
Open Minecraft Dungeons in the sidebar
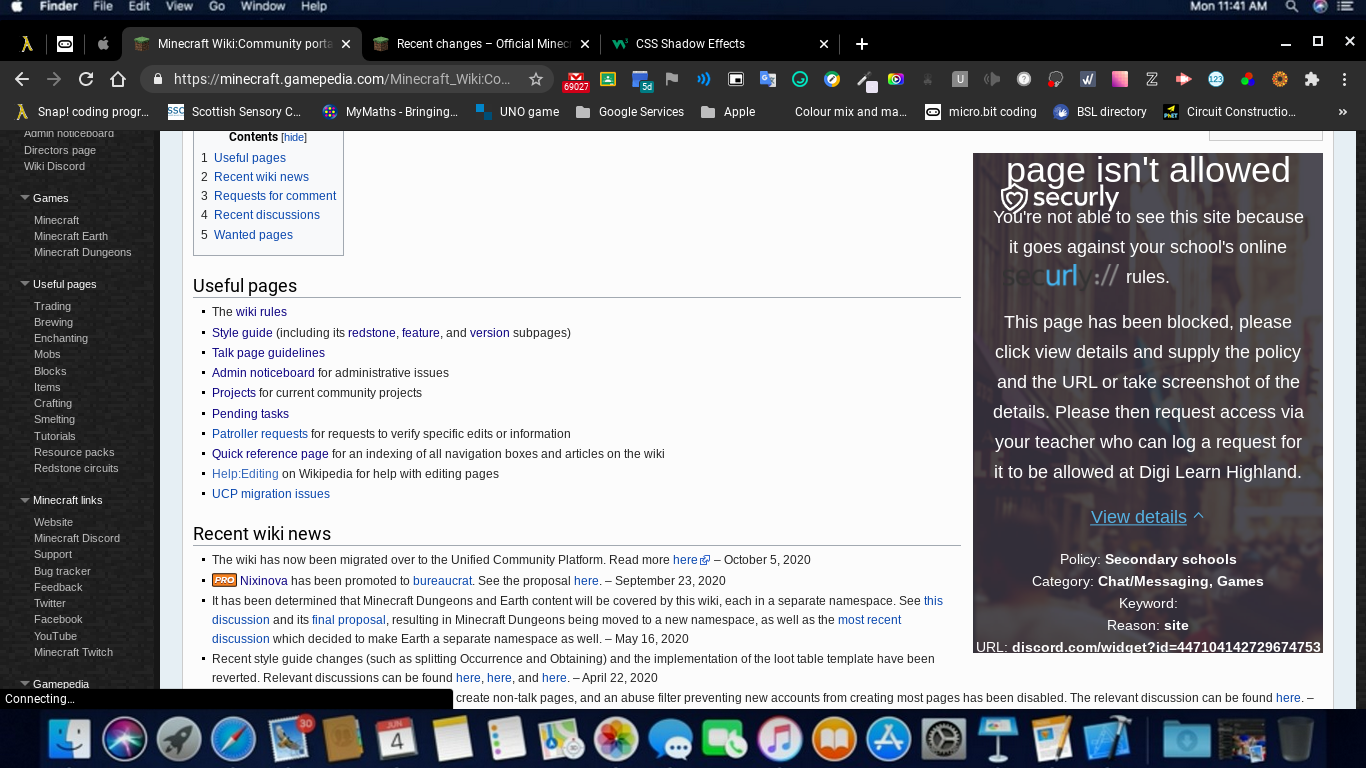tap(83, 252)
